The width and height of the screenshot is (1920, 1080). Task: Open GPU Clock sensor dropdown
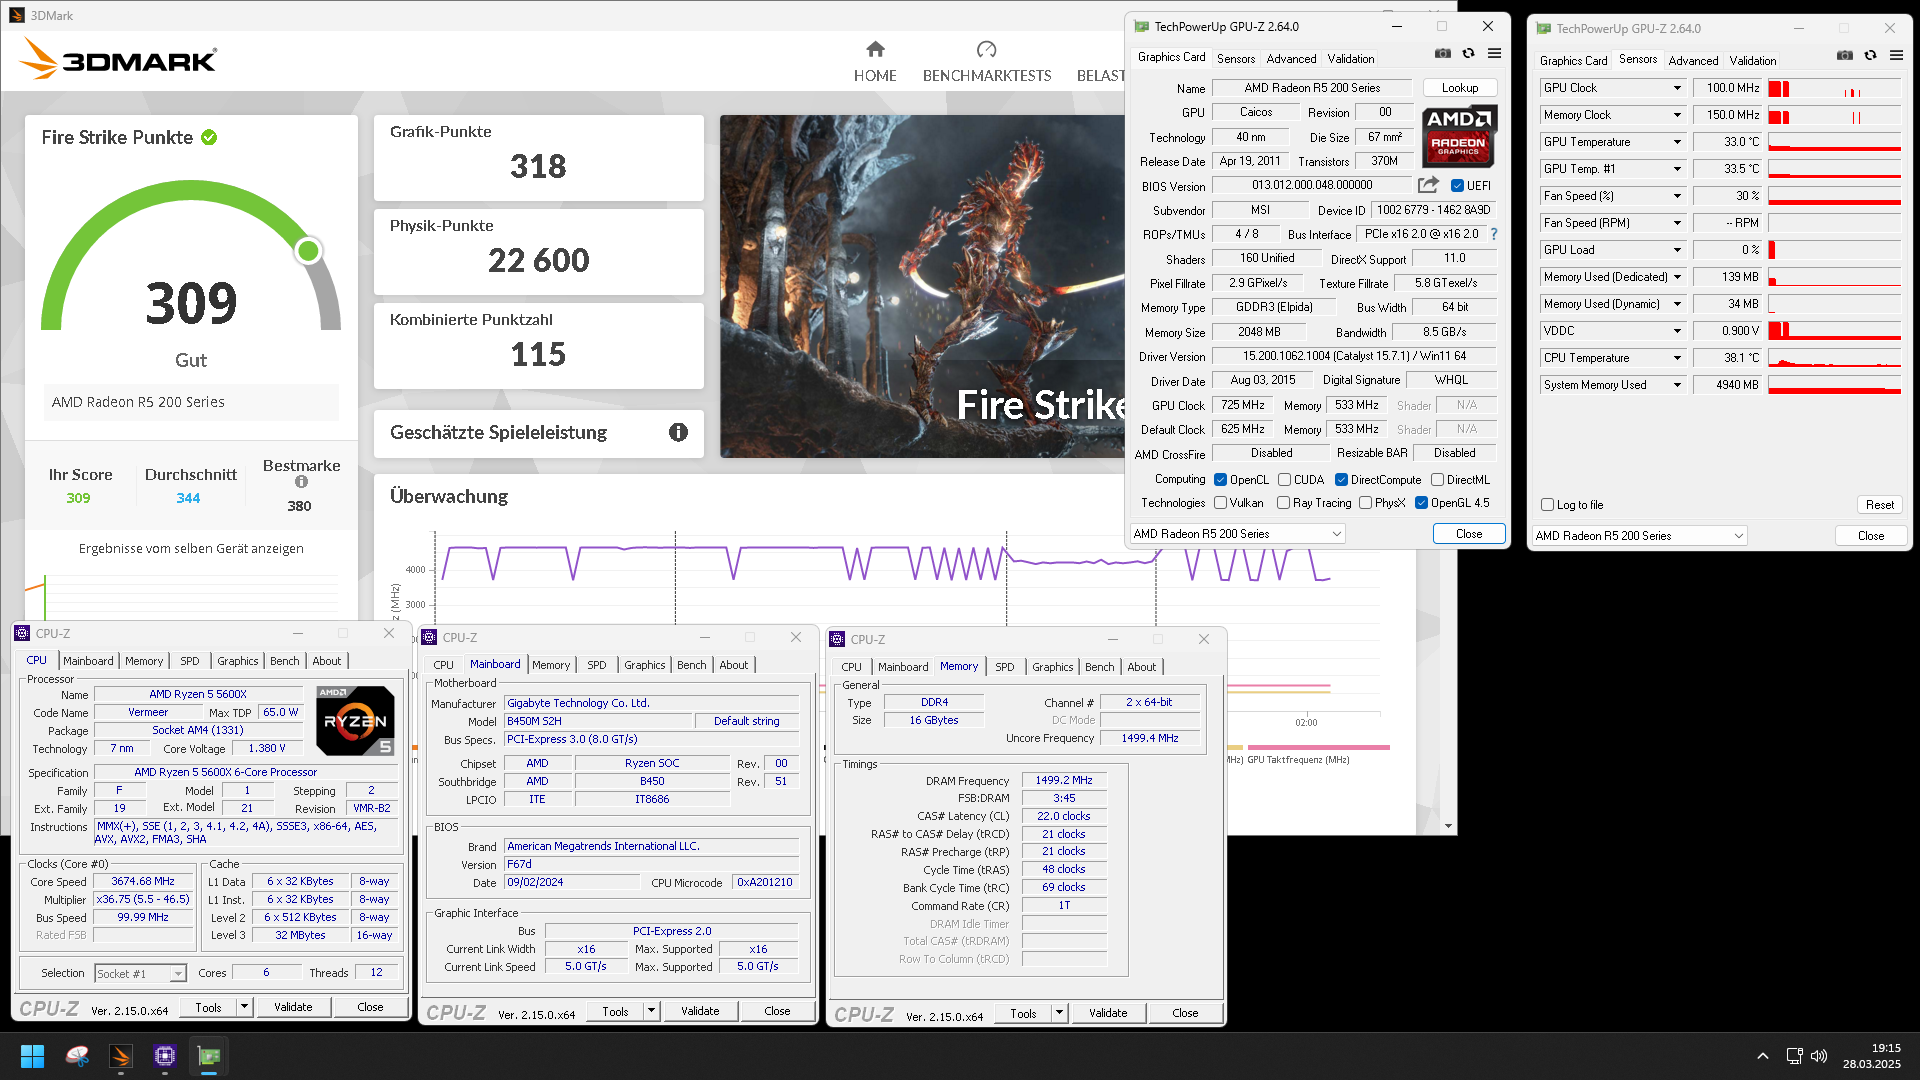point(1677,88)
